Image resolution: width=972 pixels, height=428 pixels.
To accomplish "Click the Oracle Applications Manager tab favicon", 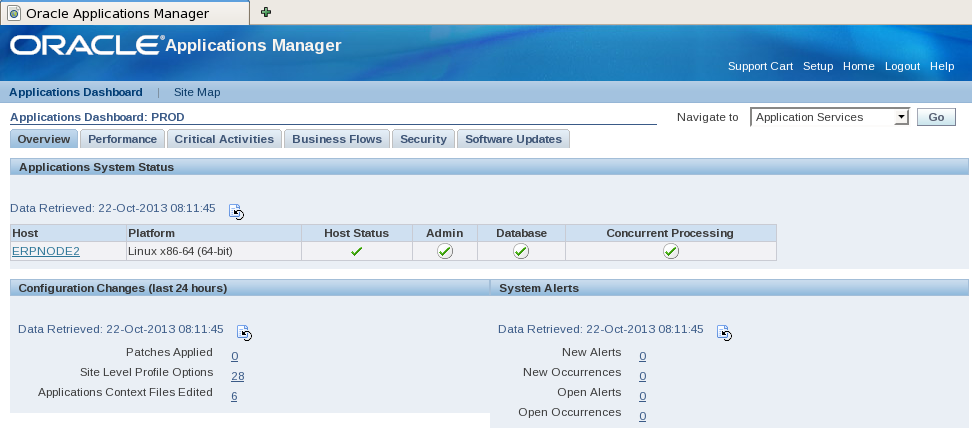I will [14, 13].
